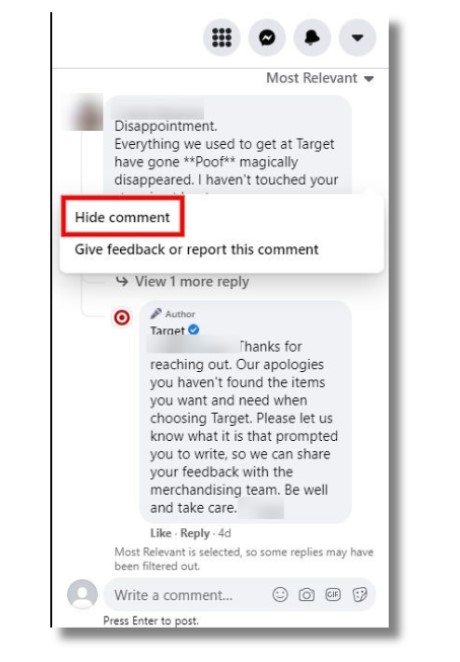Open the Facebook apps grid menu
This screenshot has width=460, height=662.
[222, 38]
